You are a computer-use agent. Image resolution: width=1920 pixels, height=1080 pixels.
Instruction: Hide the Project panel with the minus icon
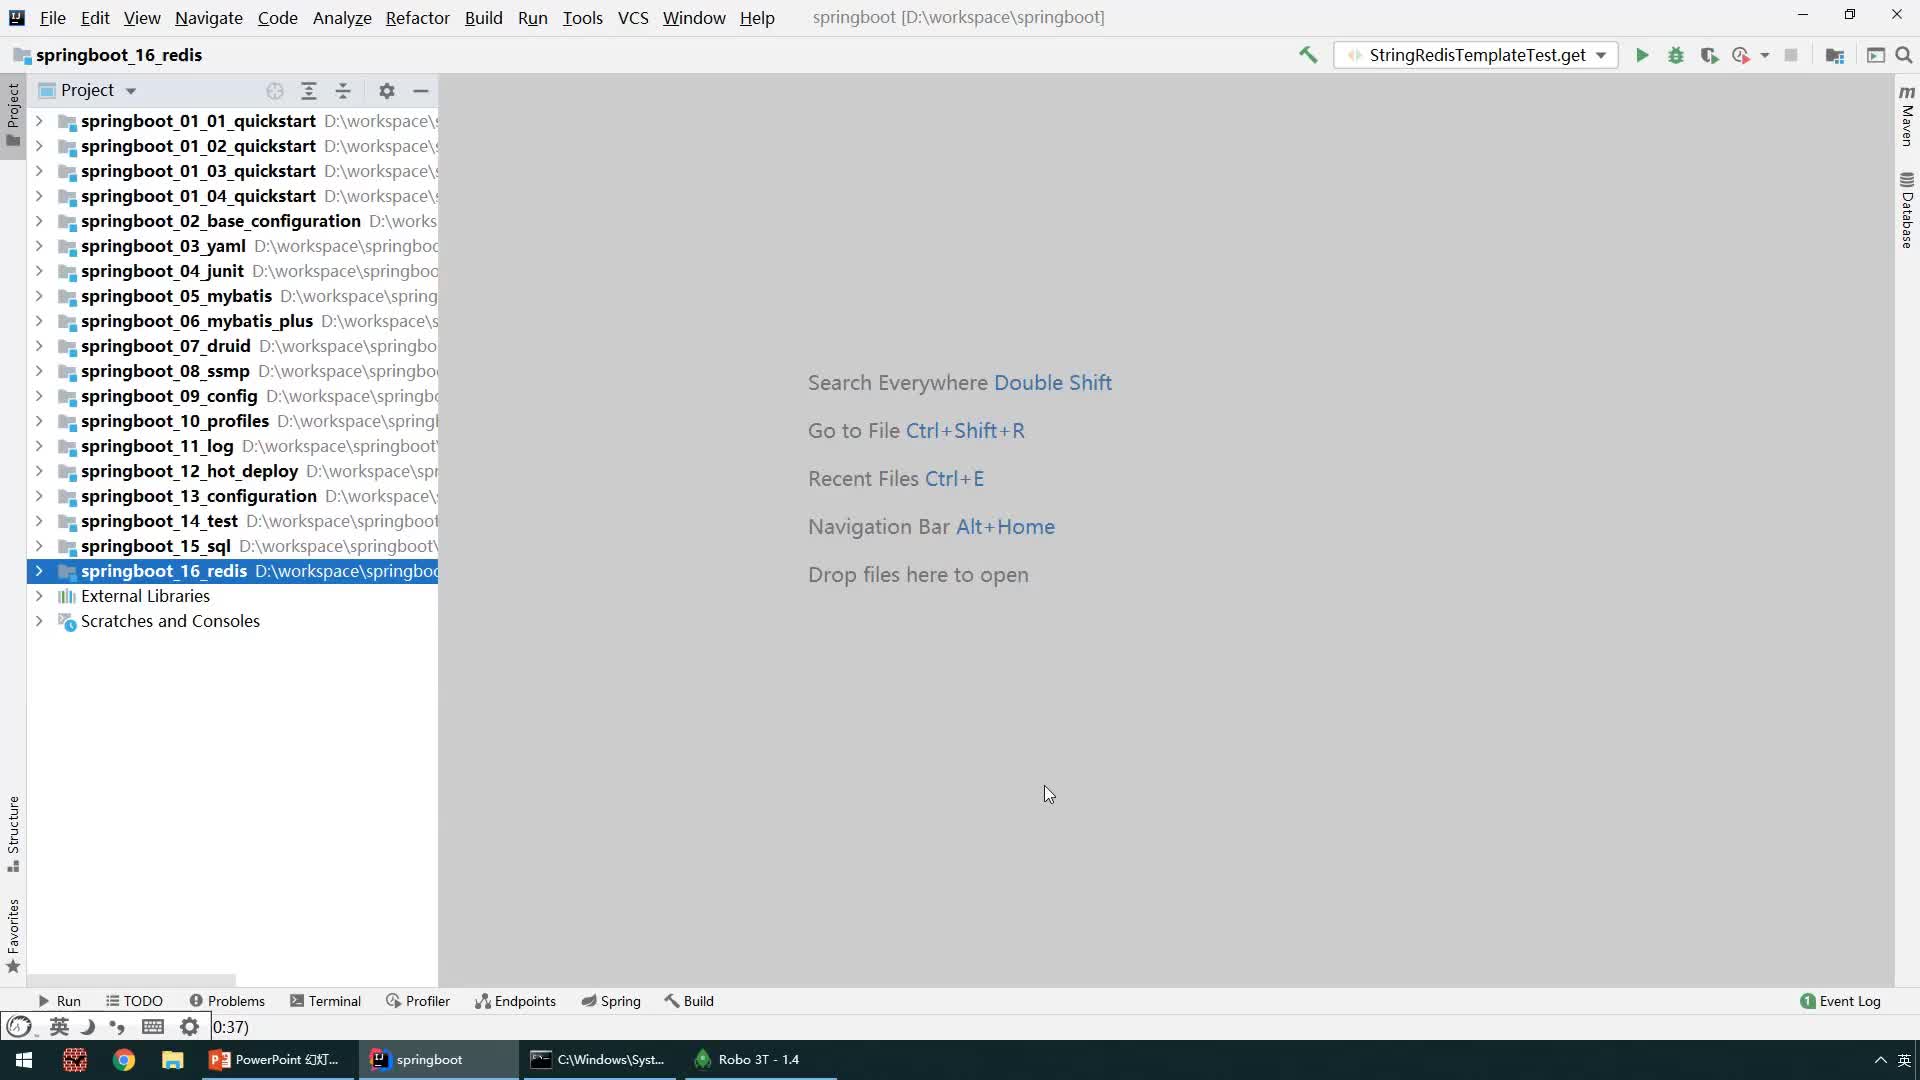pyautogui.click(x=421, y=91)
